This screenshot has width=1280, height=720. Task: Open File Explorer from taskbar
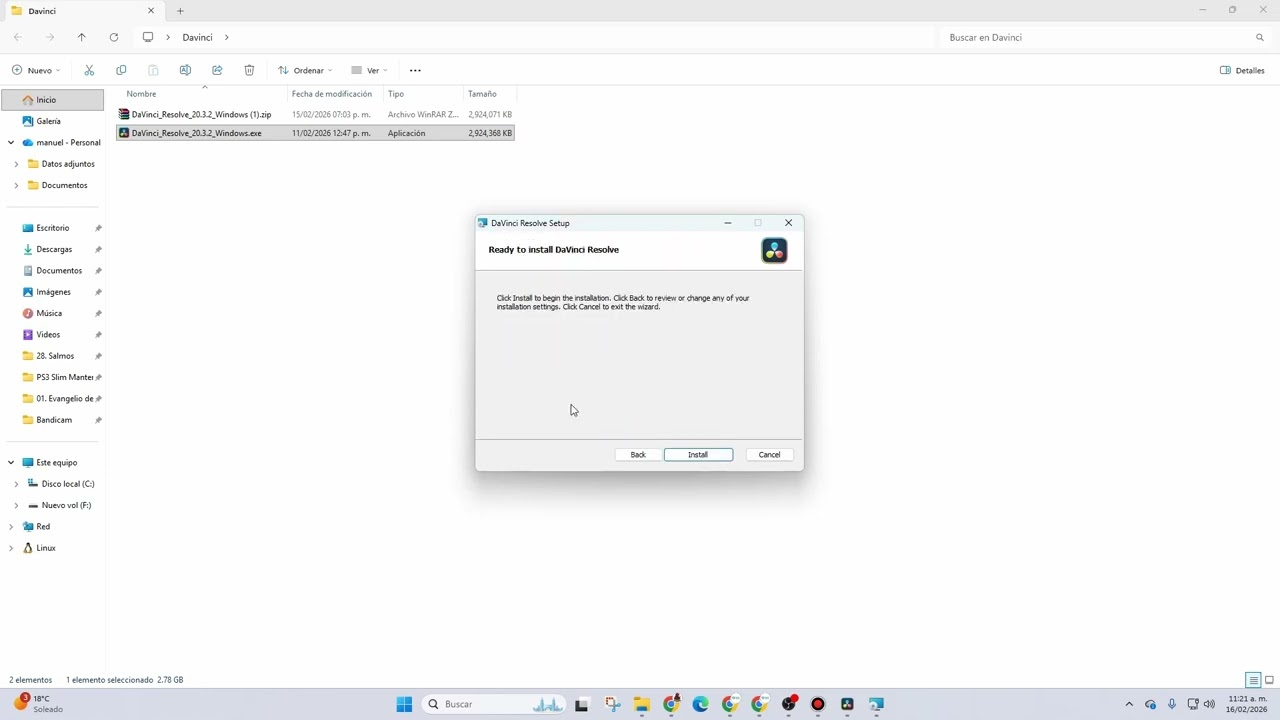point(641,704)
